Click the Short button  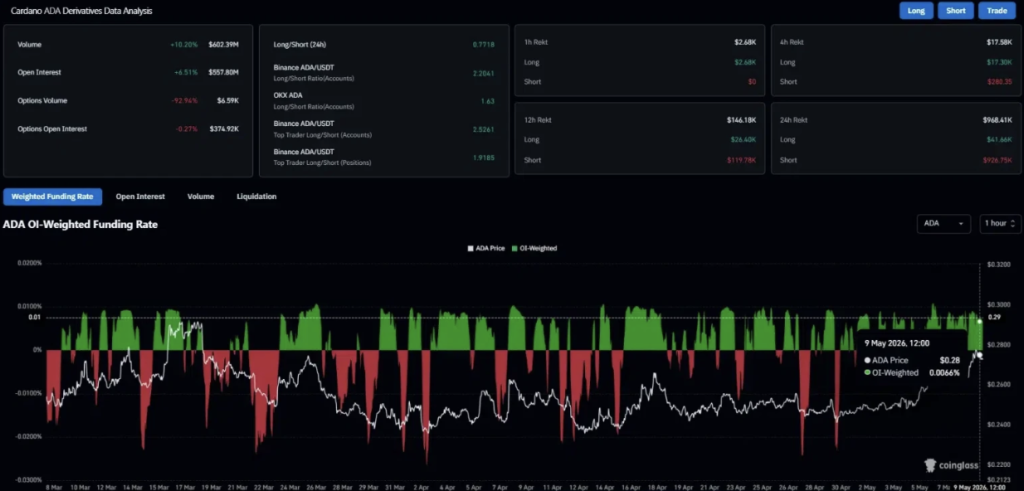click(955, 10)
